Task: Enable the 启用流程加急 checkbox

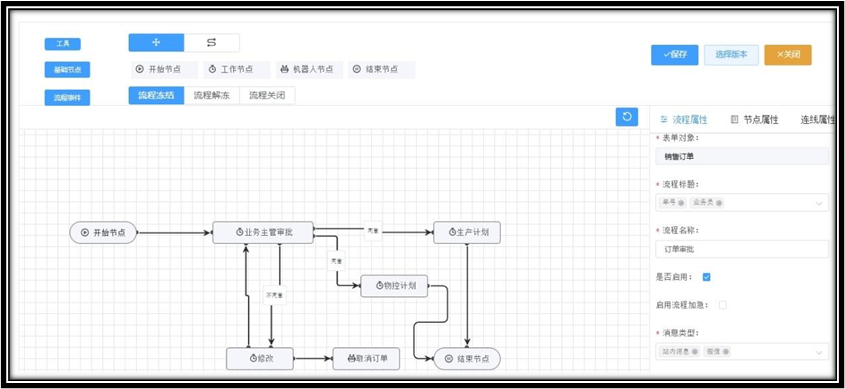Action: click(x=723, y=305)
